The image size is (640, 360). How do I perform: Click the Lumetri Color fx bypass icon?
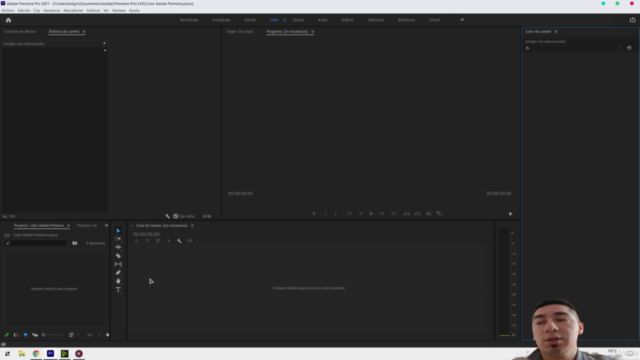click(x=527, y=48)
